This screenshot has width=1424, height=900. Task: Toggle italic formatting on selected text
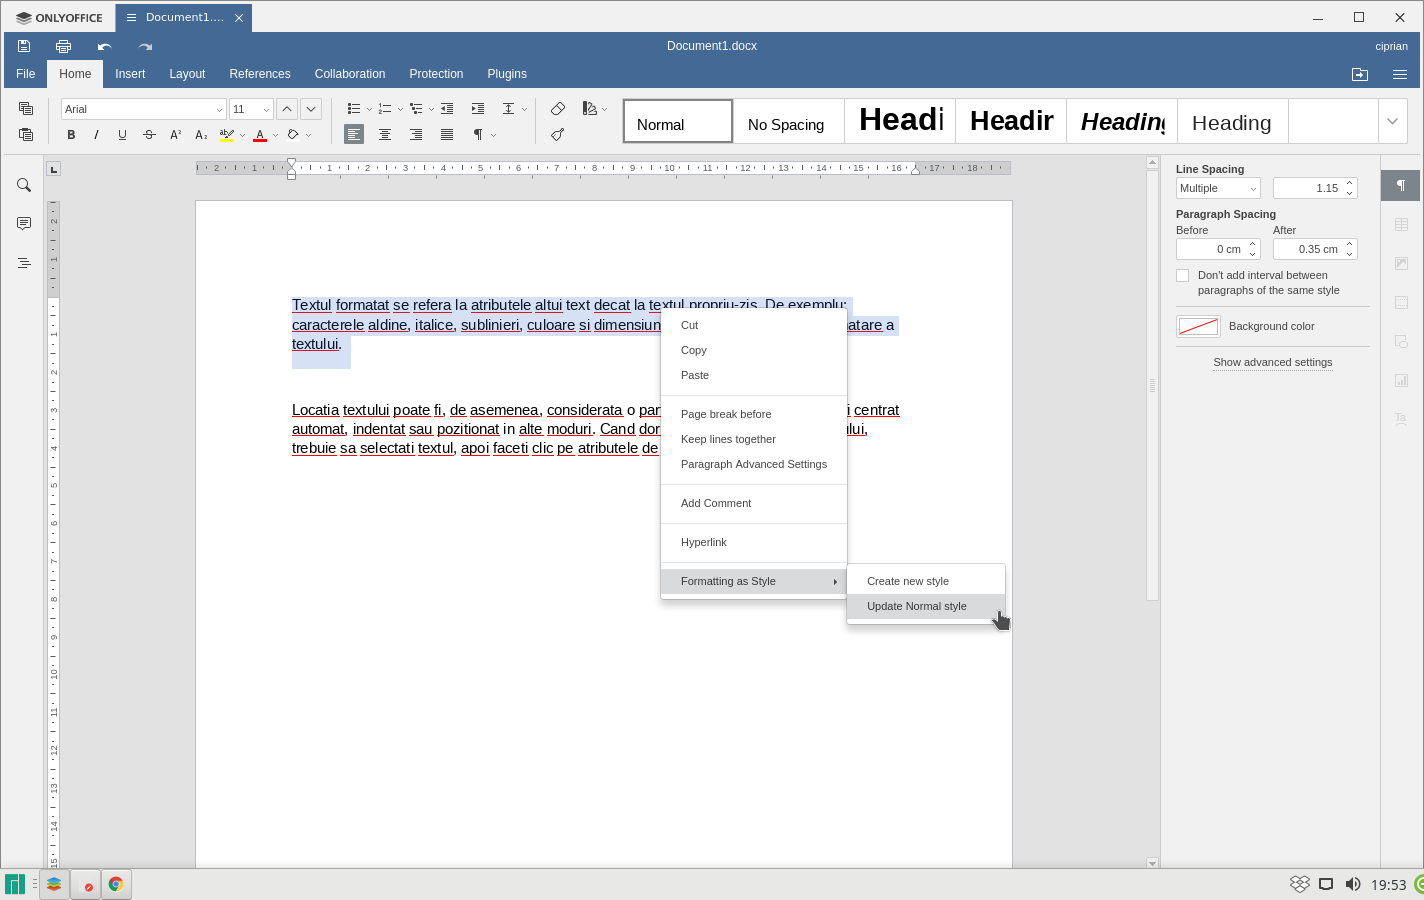pos(97,135)
